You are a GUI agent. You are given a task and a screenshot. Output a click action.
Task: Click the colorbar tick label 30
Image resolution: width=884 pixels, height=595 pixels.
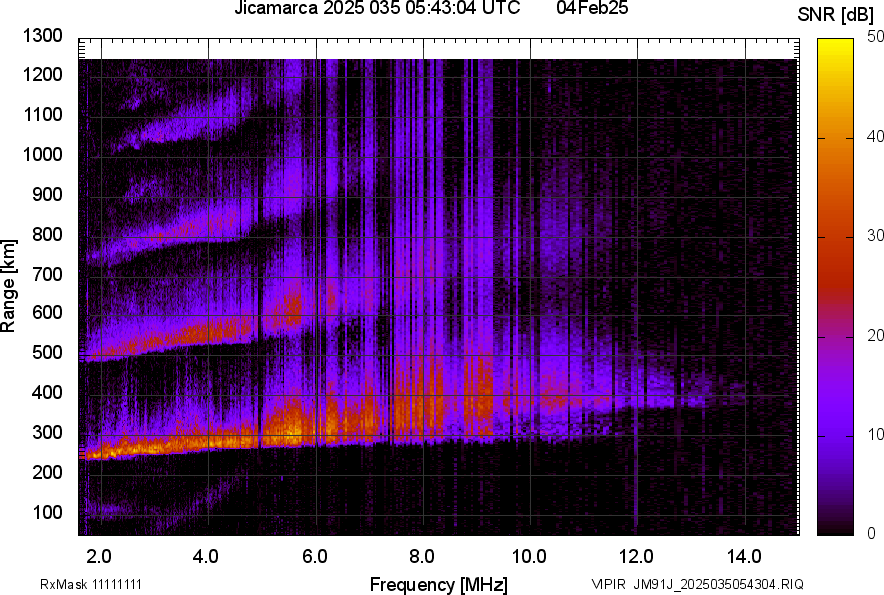coord(876,236)
